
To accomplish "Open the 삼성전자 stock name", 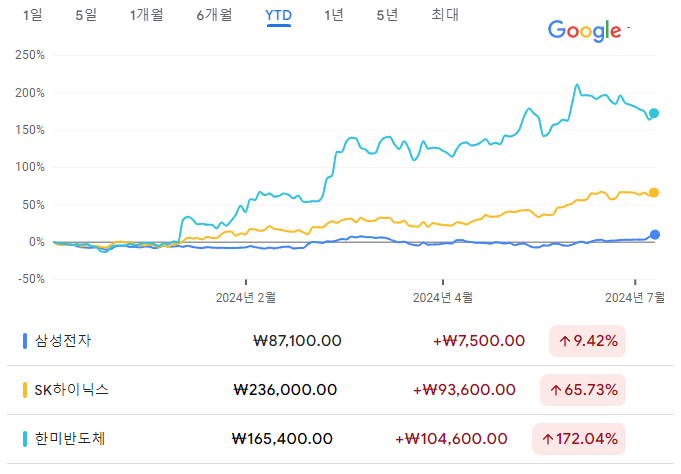I will tap(63, 341).
